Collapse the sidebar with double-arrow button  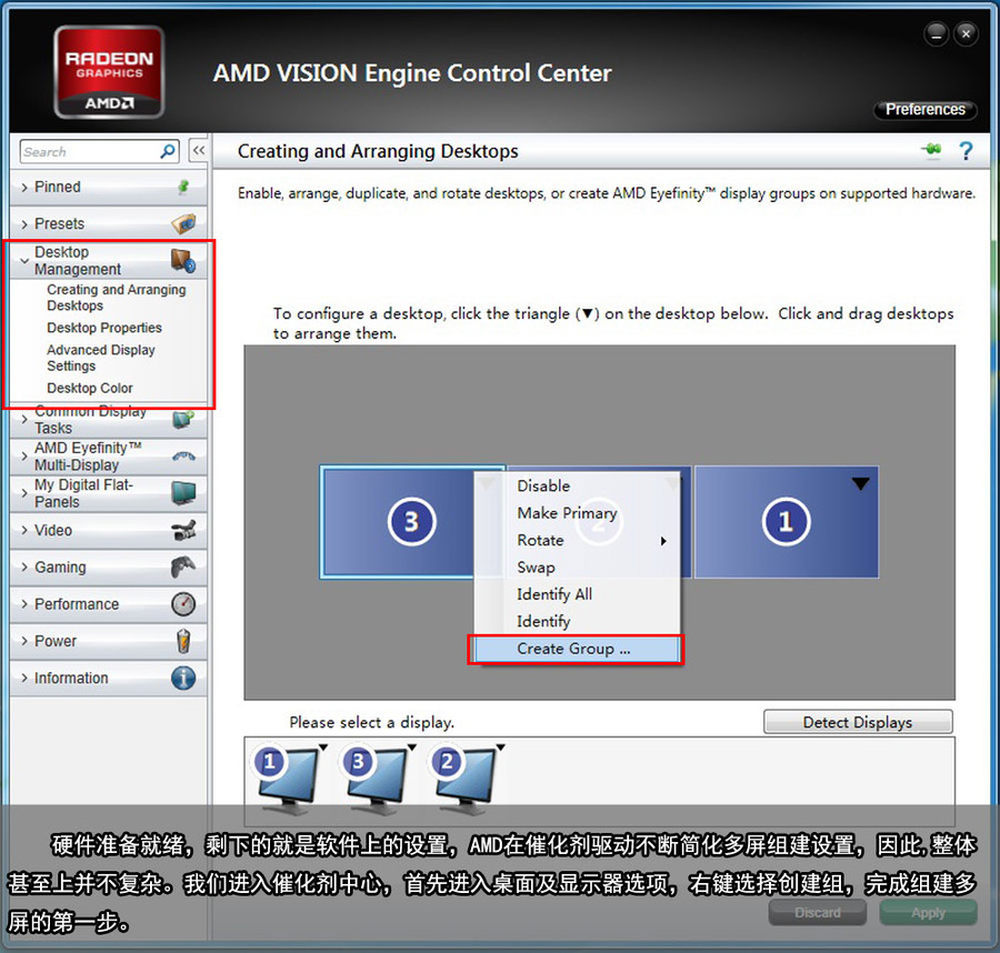tap(199, 151)
